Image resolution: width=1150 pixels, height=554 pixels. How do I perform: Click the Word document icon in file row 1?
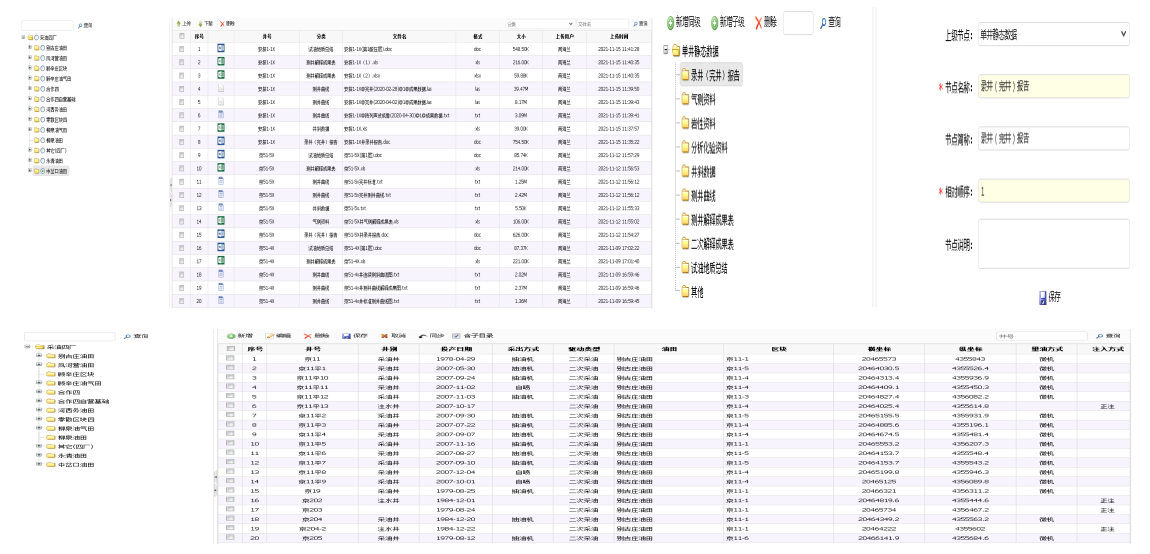(x=220, y=48)
